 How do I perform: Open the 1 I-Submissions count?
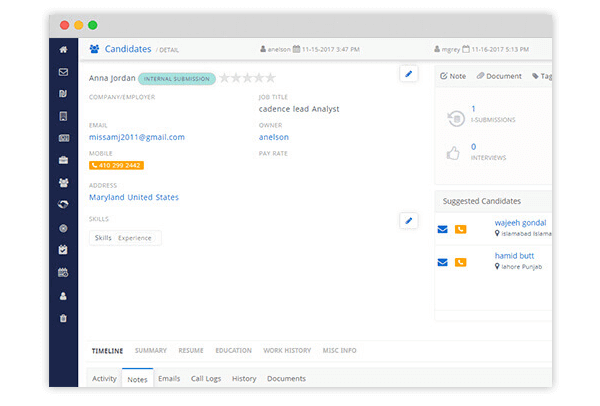pos(473,109)
